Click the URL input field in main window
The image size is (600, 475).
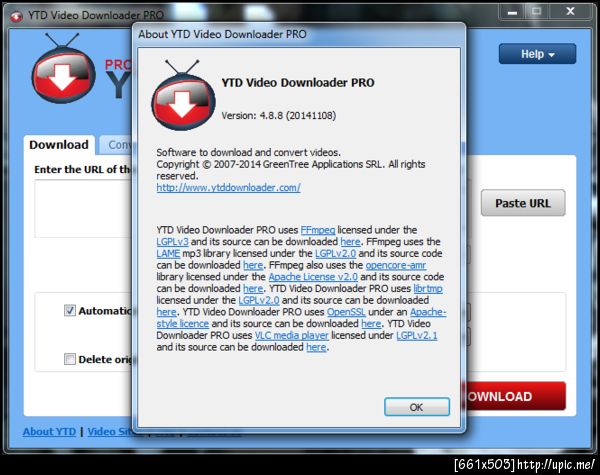83,209
